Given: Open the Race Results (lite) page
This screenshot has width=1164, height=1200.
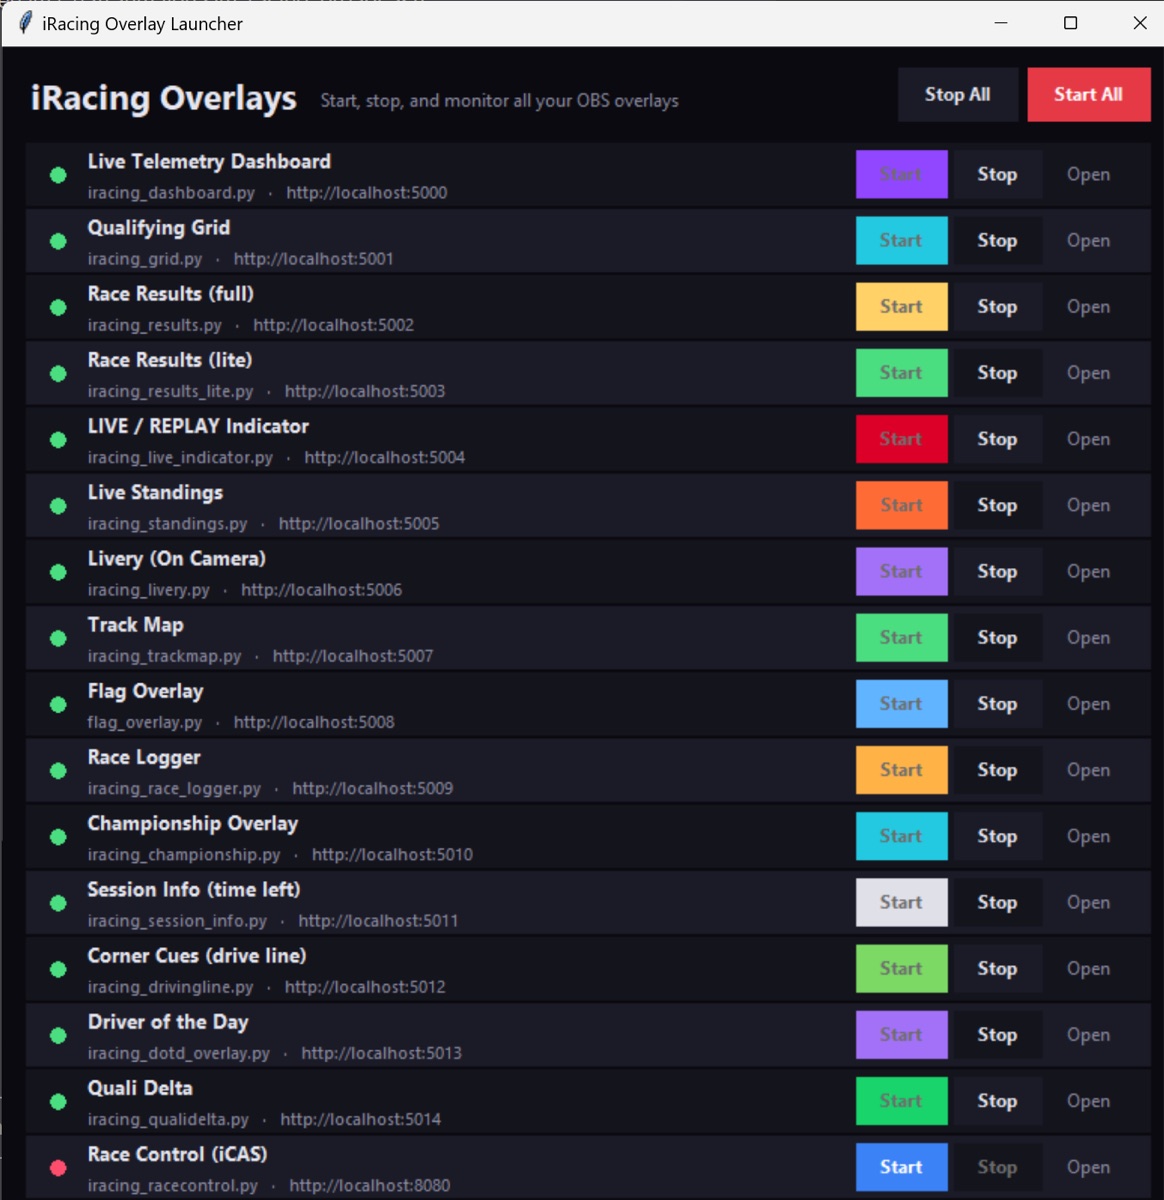Looking at the screenshot, I should (1088, 373).
